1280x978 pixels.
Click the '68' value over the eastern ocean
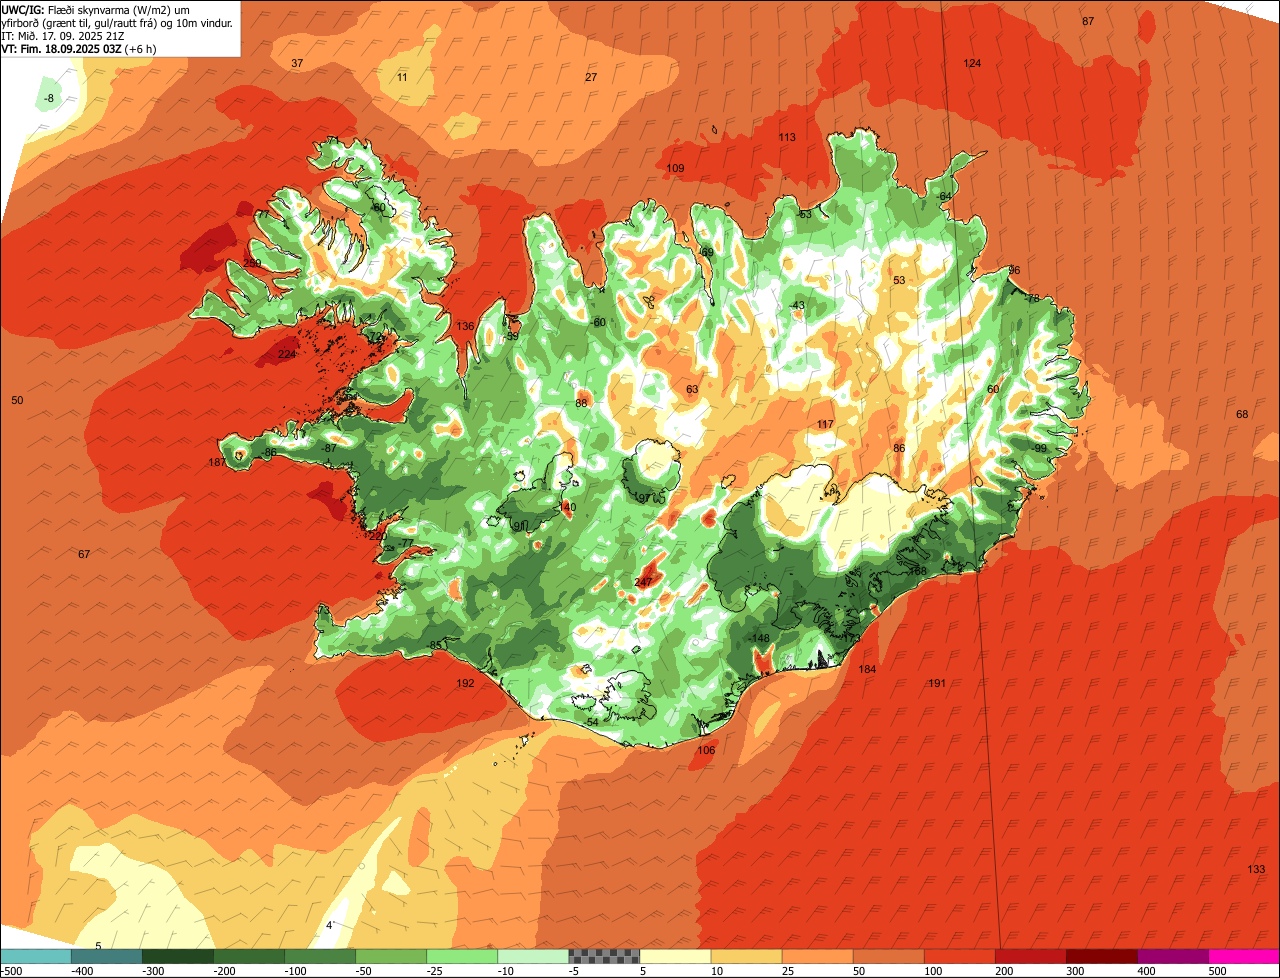point(1242,414)
